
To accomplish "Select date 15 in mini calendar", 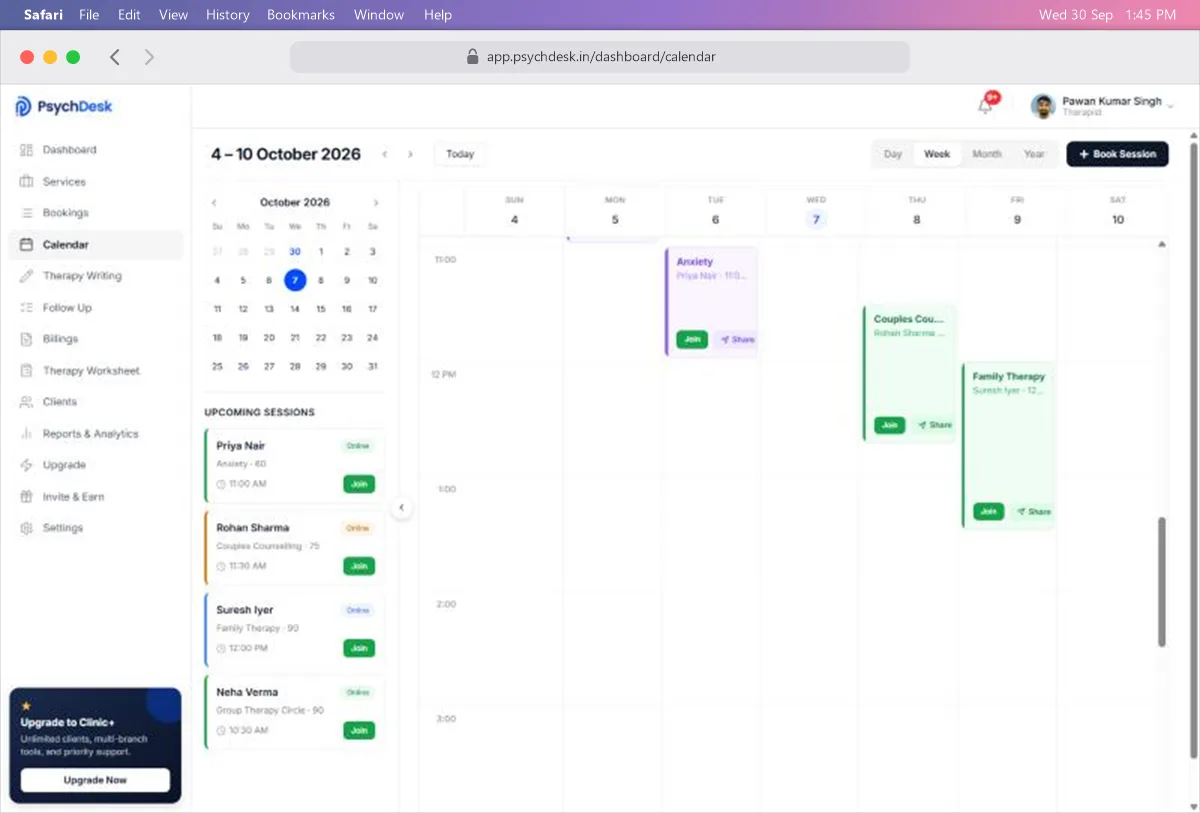I will (x=321, y=310).
